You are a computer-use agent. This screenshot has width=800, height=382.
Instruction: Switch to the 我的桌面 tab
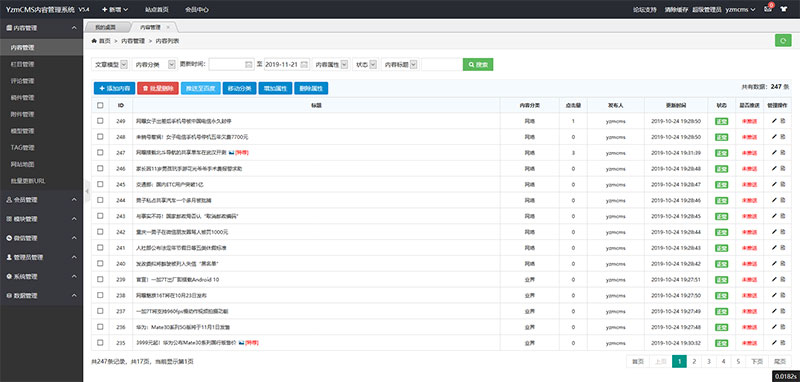tap(106, 27)
